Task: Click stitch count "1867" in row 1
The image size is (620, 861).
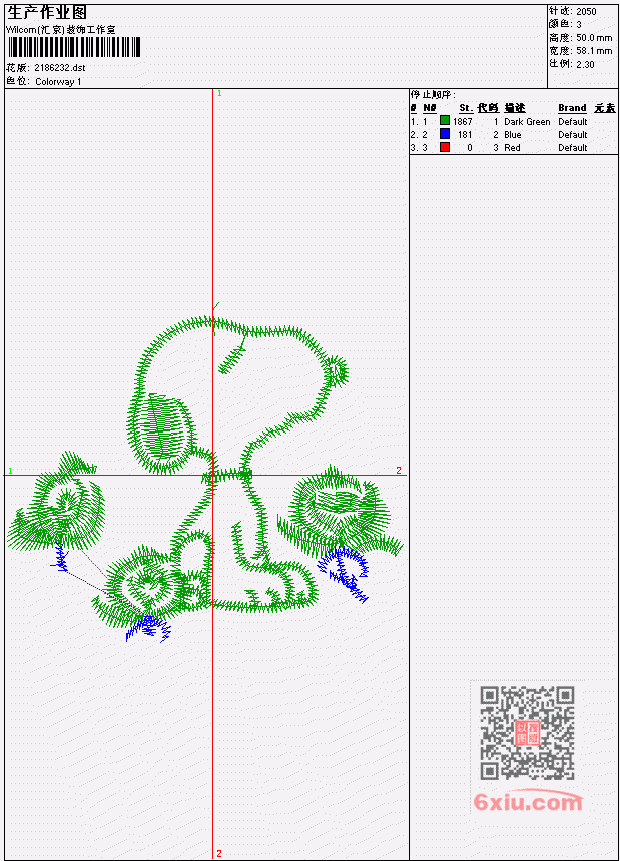Action: 462,122
